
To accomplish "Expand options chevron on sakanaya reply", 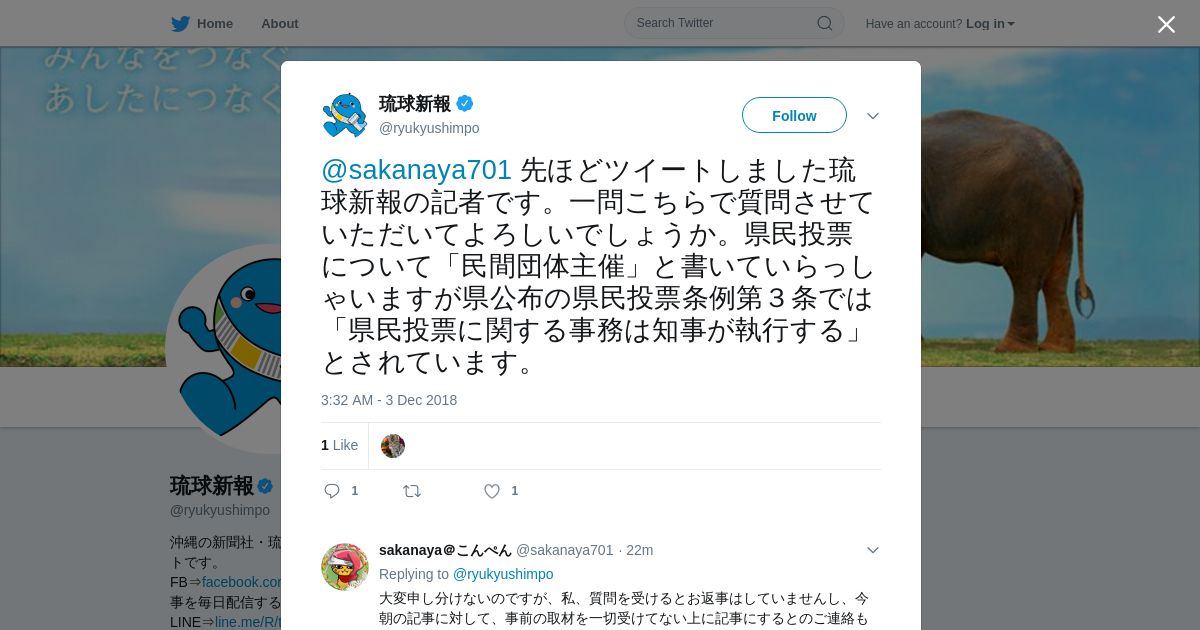I will pyautogui.click(x=873, y=550).
